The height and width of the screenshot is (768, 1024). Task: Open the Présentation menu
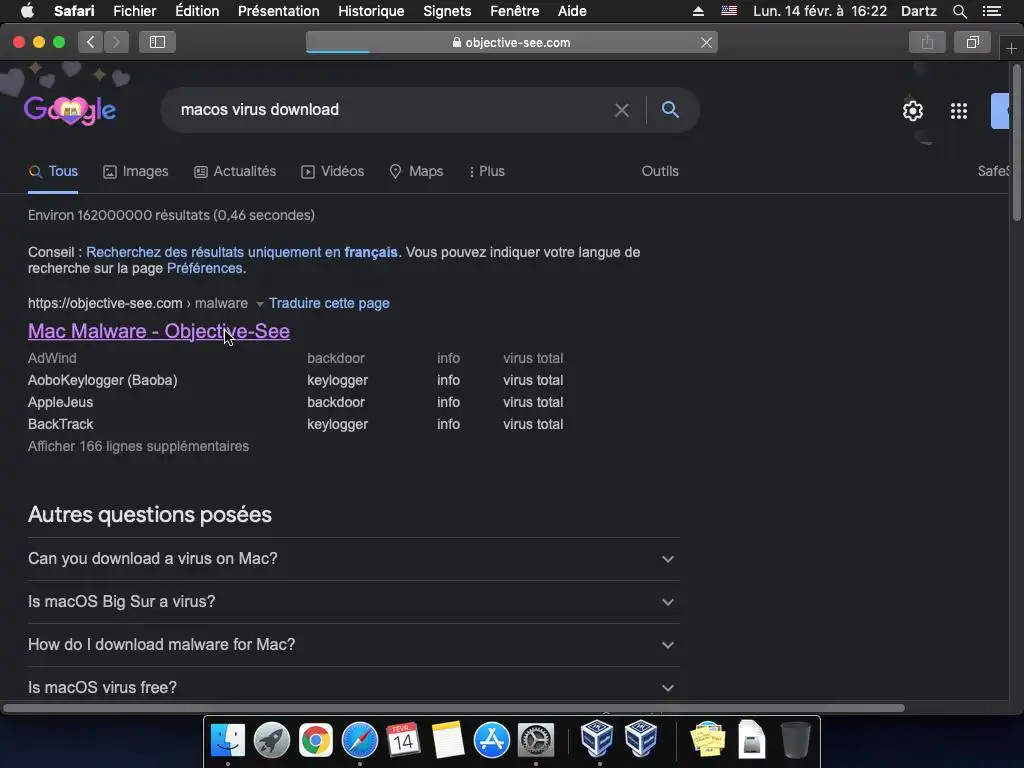coord(279,11)
